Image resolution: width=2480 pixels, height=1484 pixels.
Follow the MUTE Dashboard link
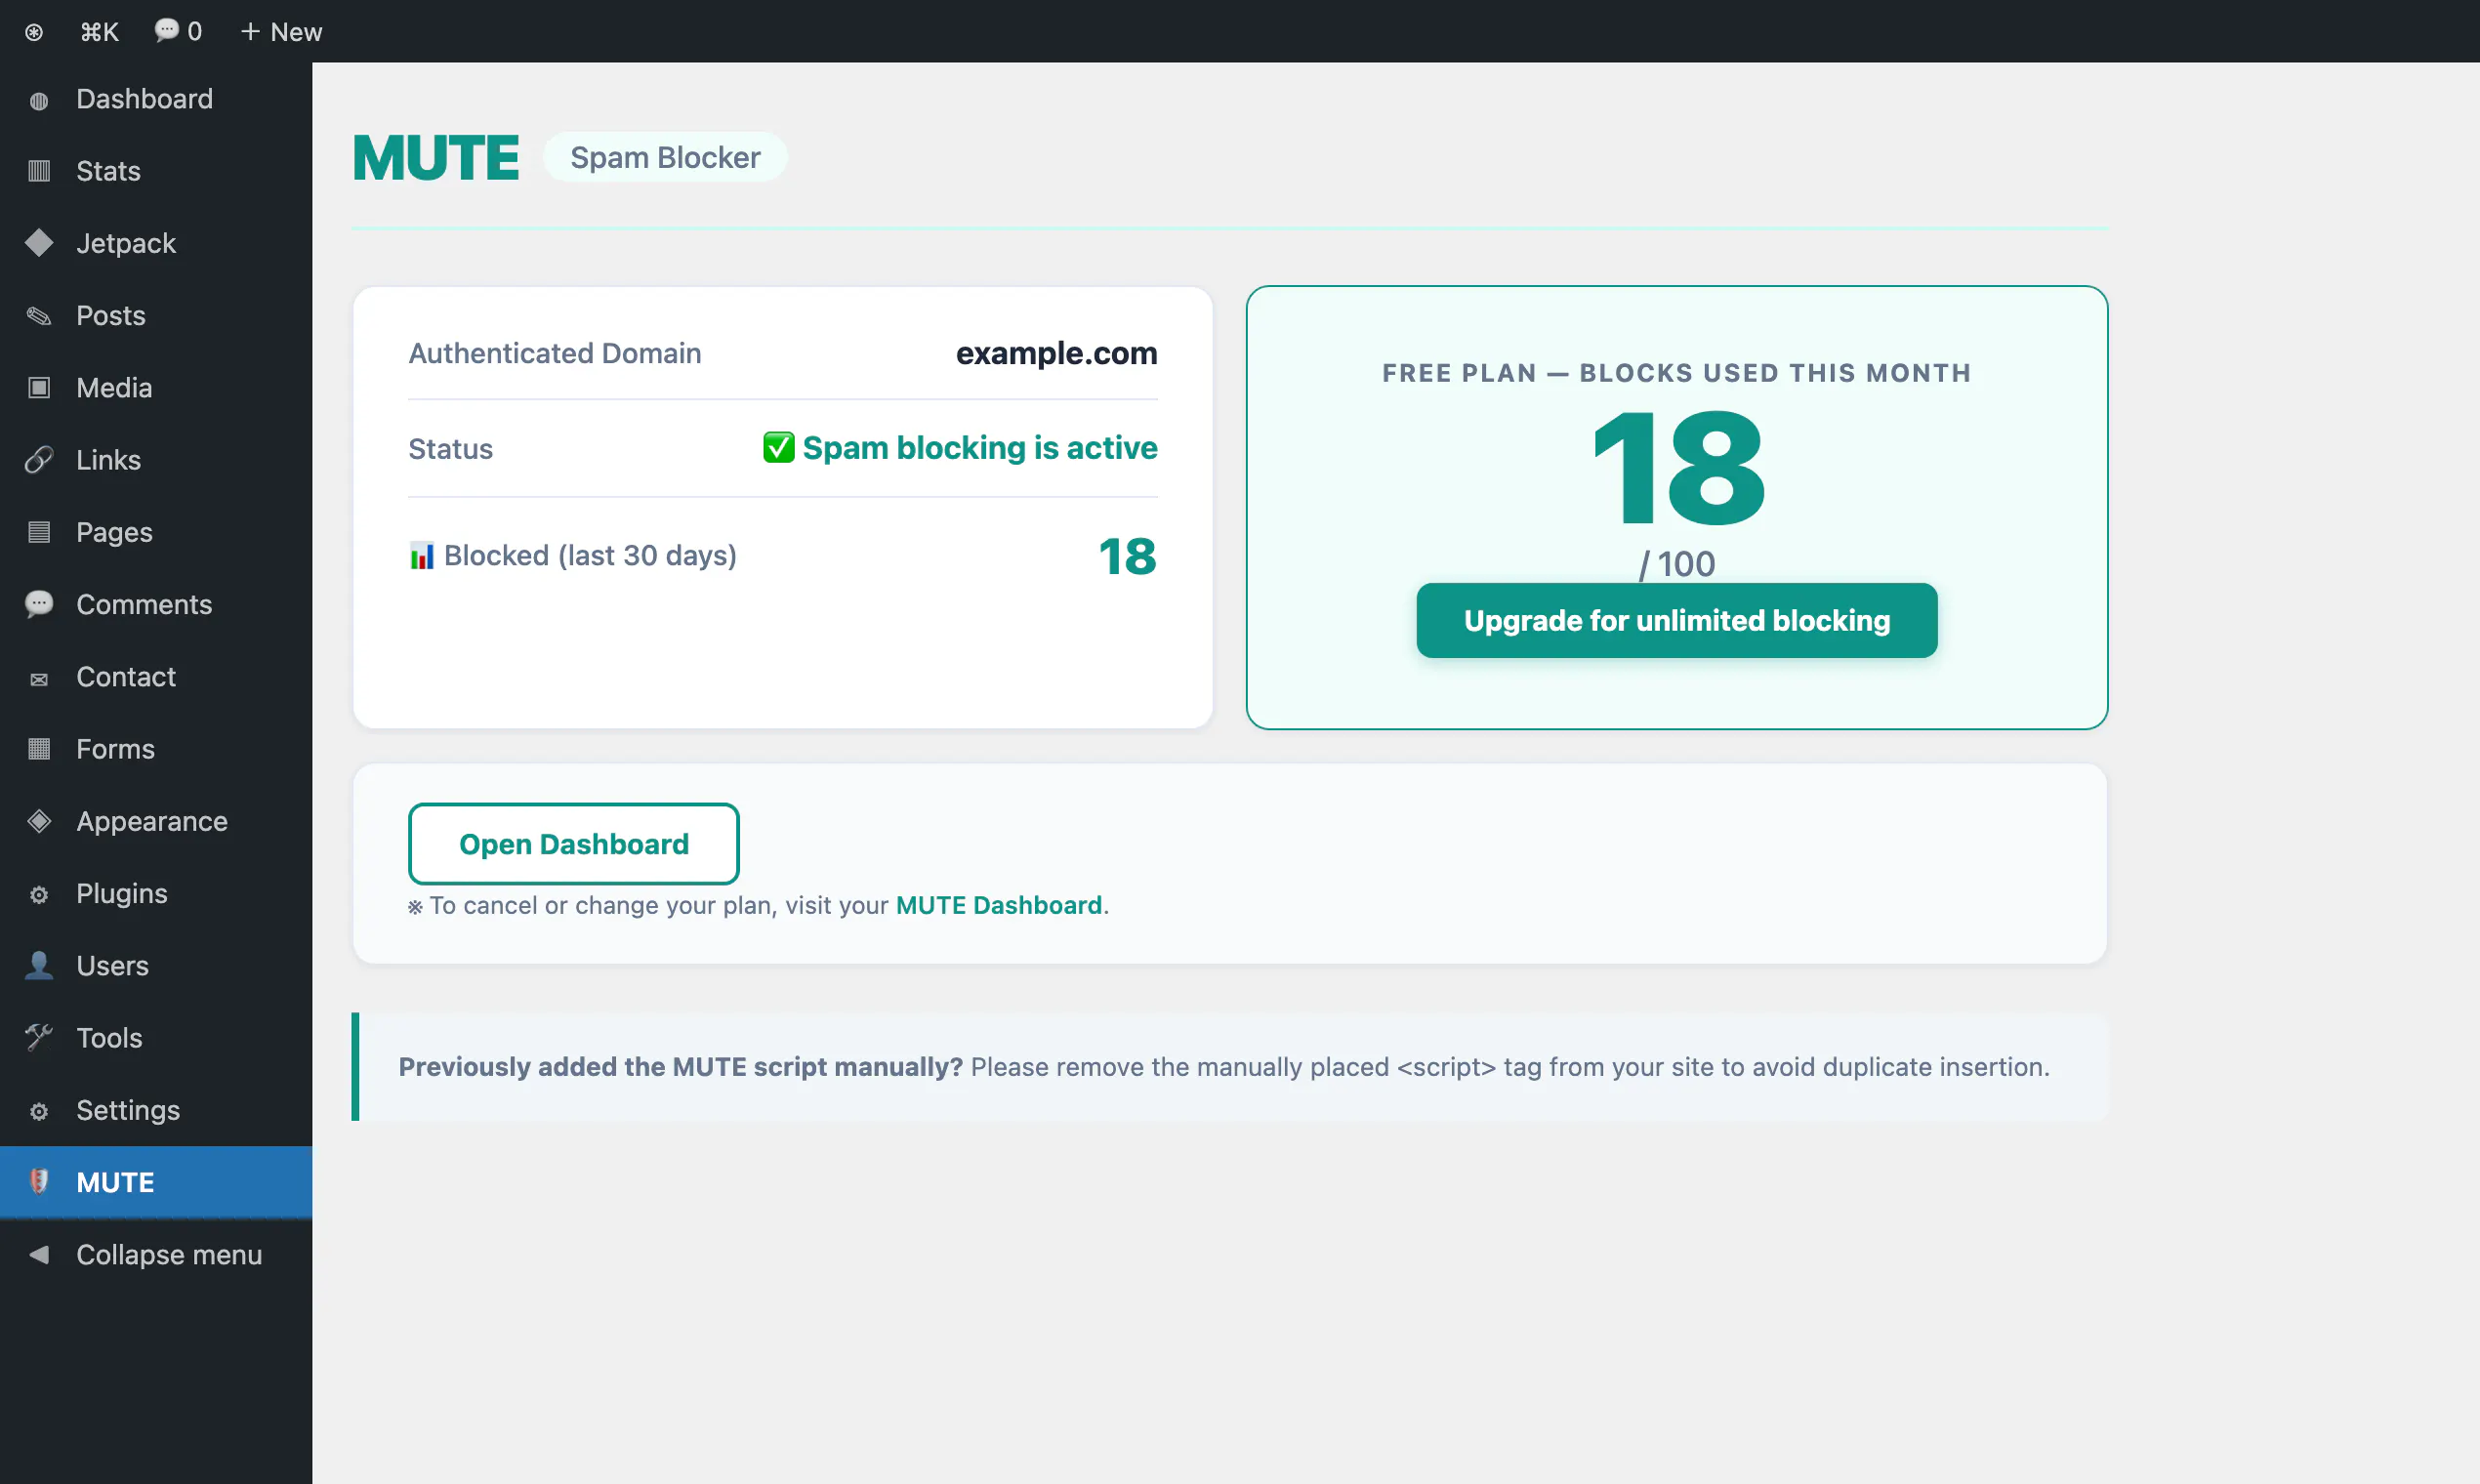[998, 905]
